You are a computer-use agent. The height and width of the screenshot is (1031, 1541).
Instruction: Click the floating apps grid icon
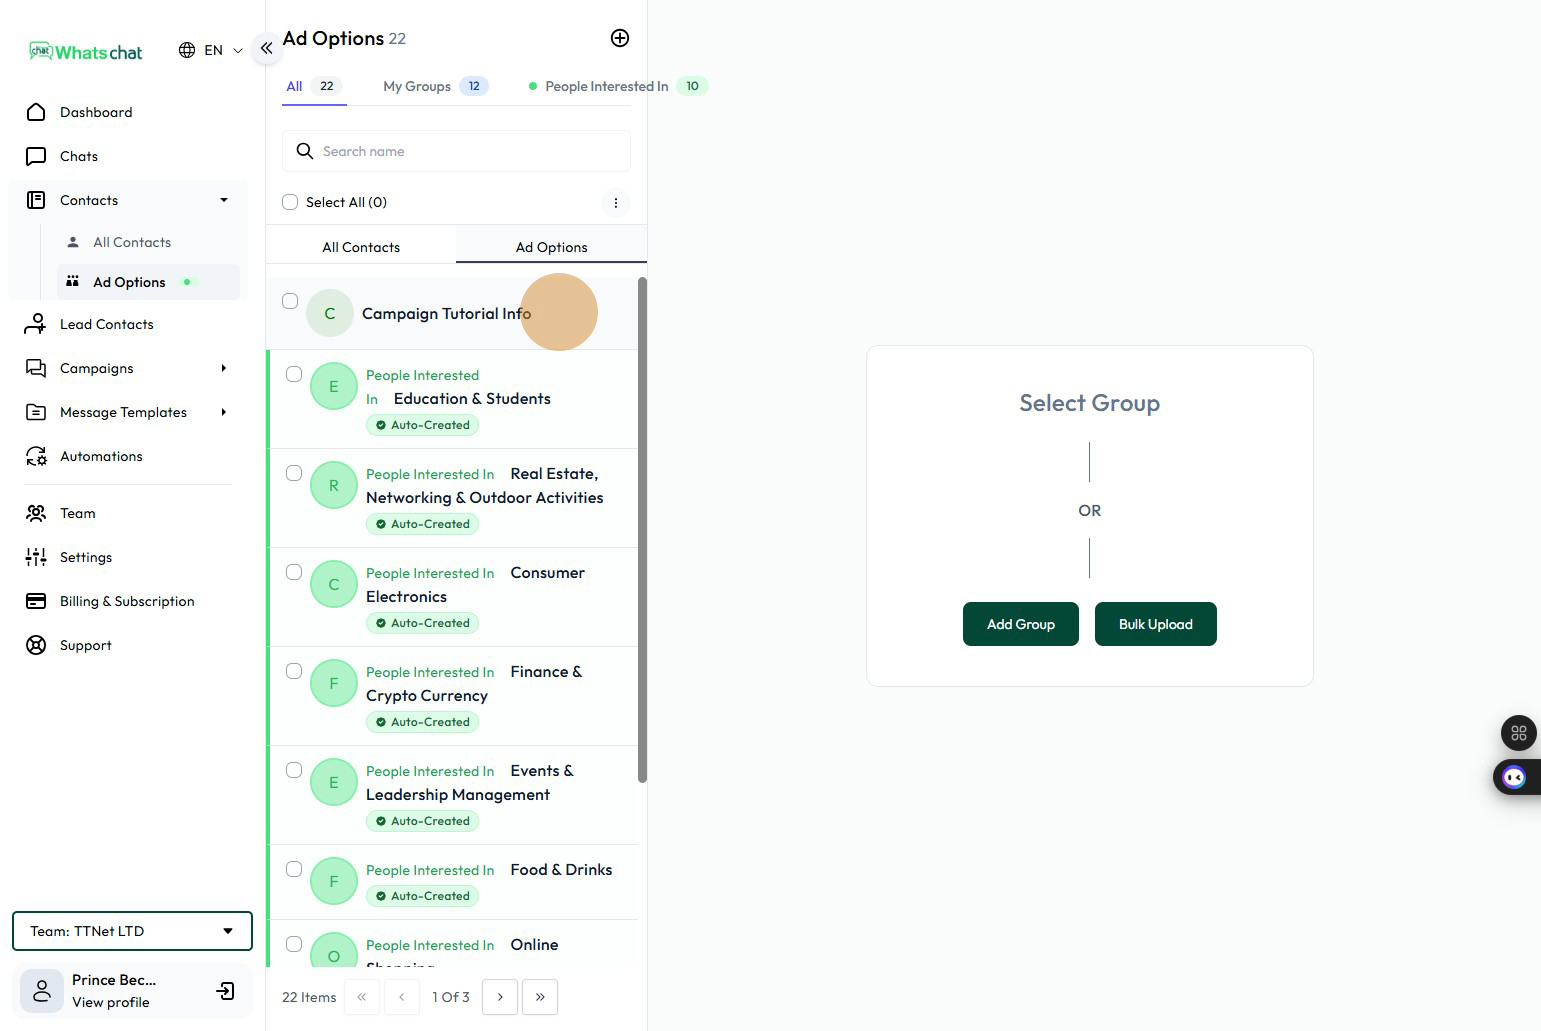point(1518,733)
